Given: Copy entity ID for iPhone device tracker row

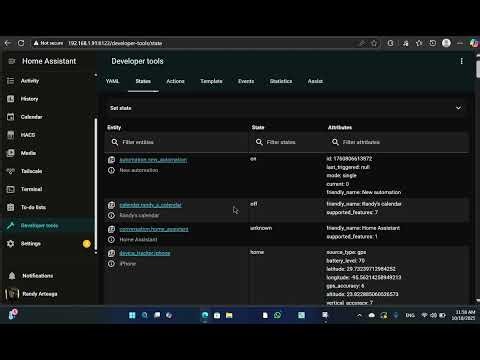Looking at the screenshot, I should click(111, 253).
